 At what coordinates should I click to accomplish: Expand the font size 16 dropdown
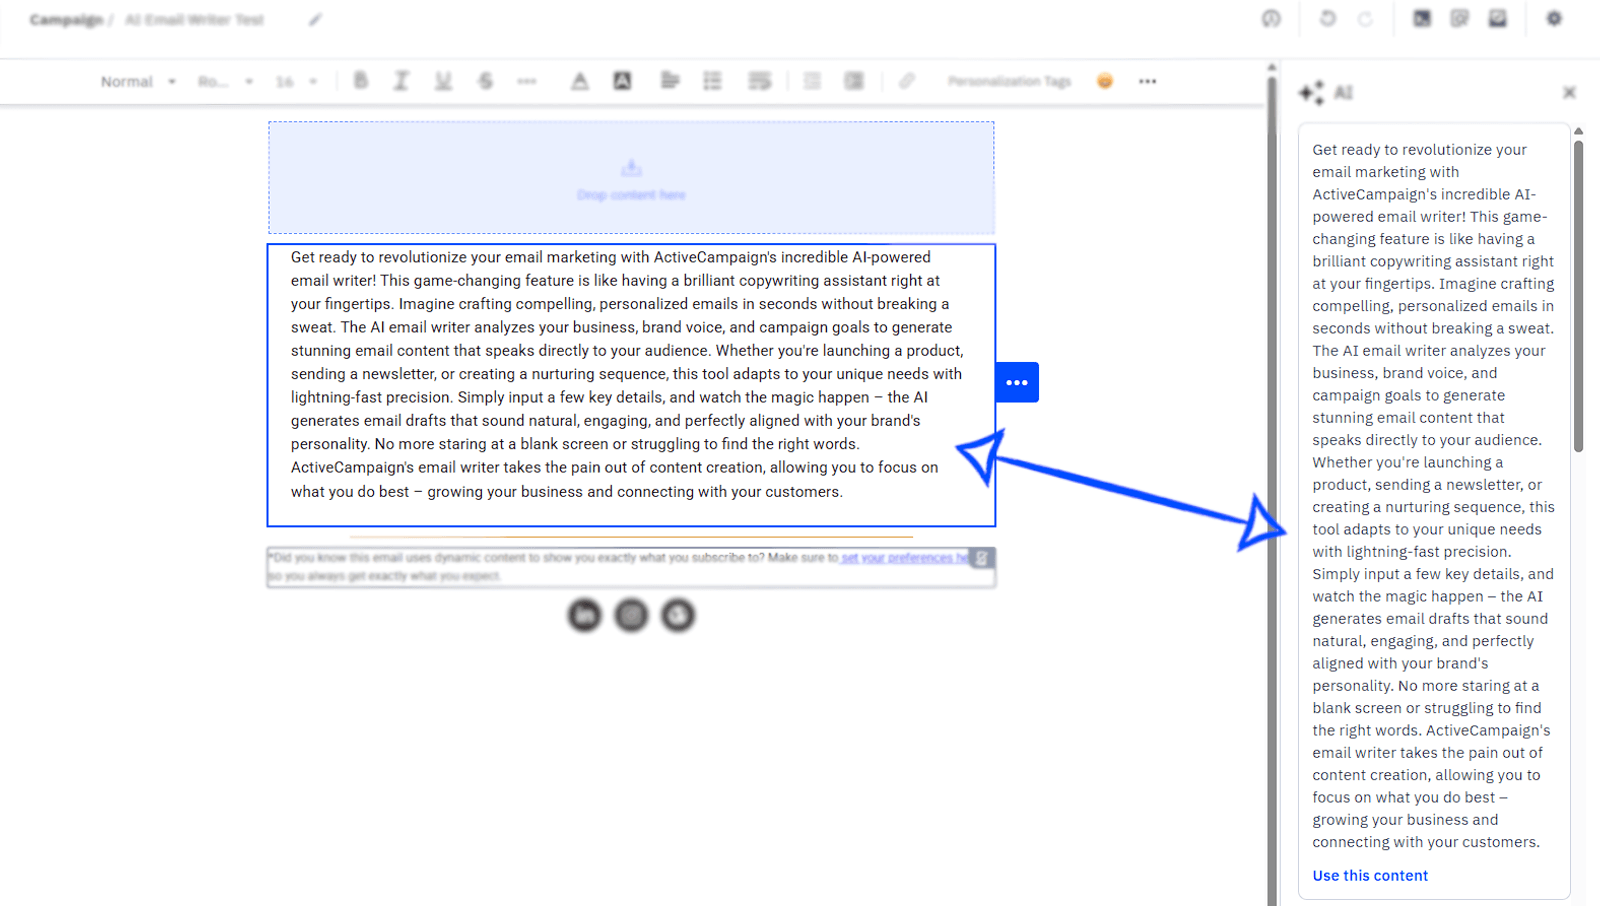tap(296, 82)
